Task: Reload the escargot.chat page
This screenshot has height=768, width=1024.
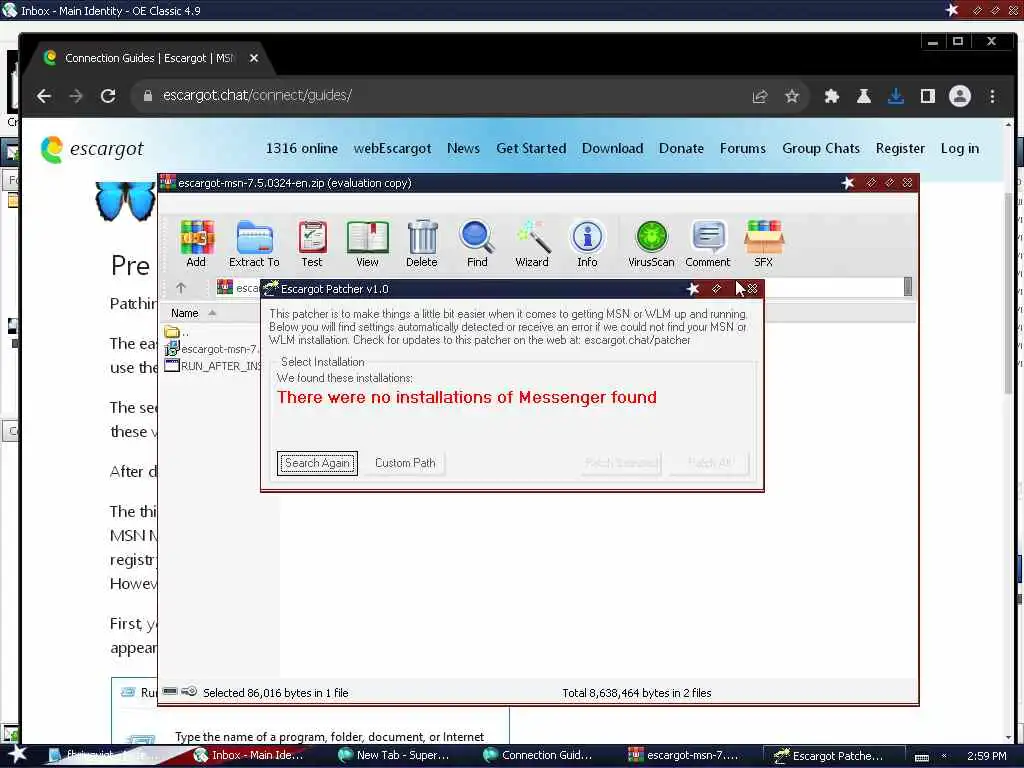Action: [108, 96]
